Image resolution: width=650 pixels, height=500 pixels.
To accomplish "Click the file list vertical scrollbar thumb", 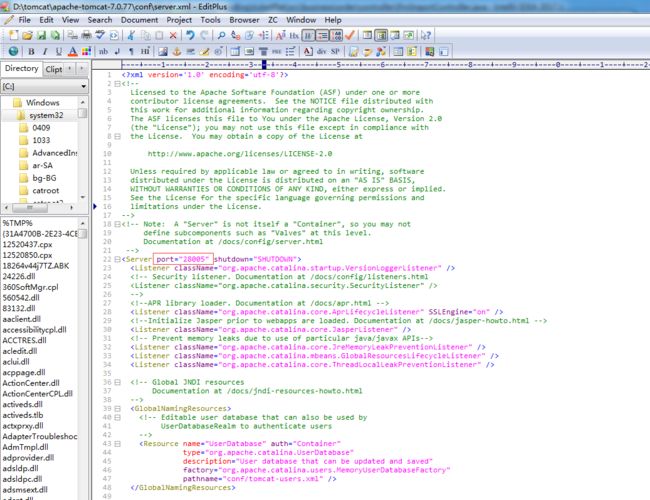I will 83,234.
